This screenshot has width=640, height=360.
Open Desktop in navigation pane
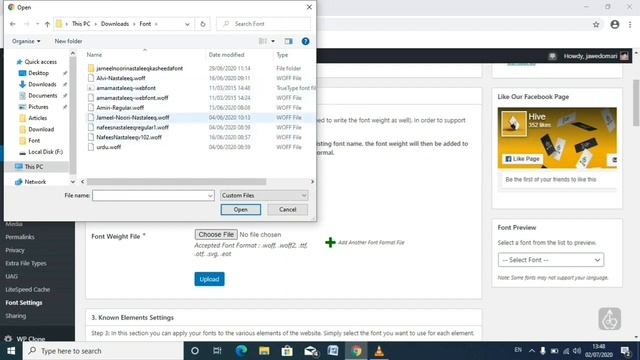click(38, 73)
